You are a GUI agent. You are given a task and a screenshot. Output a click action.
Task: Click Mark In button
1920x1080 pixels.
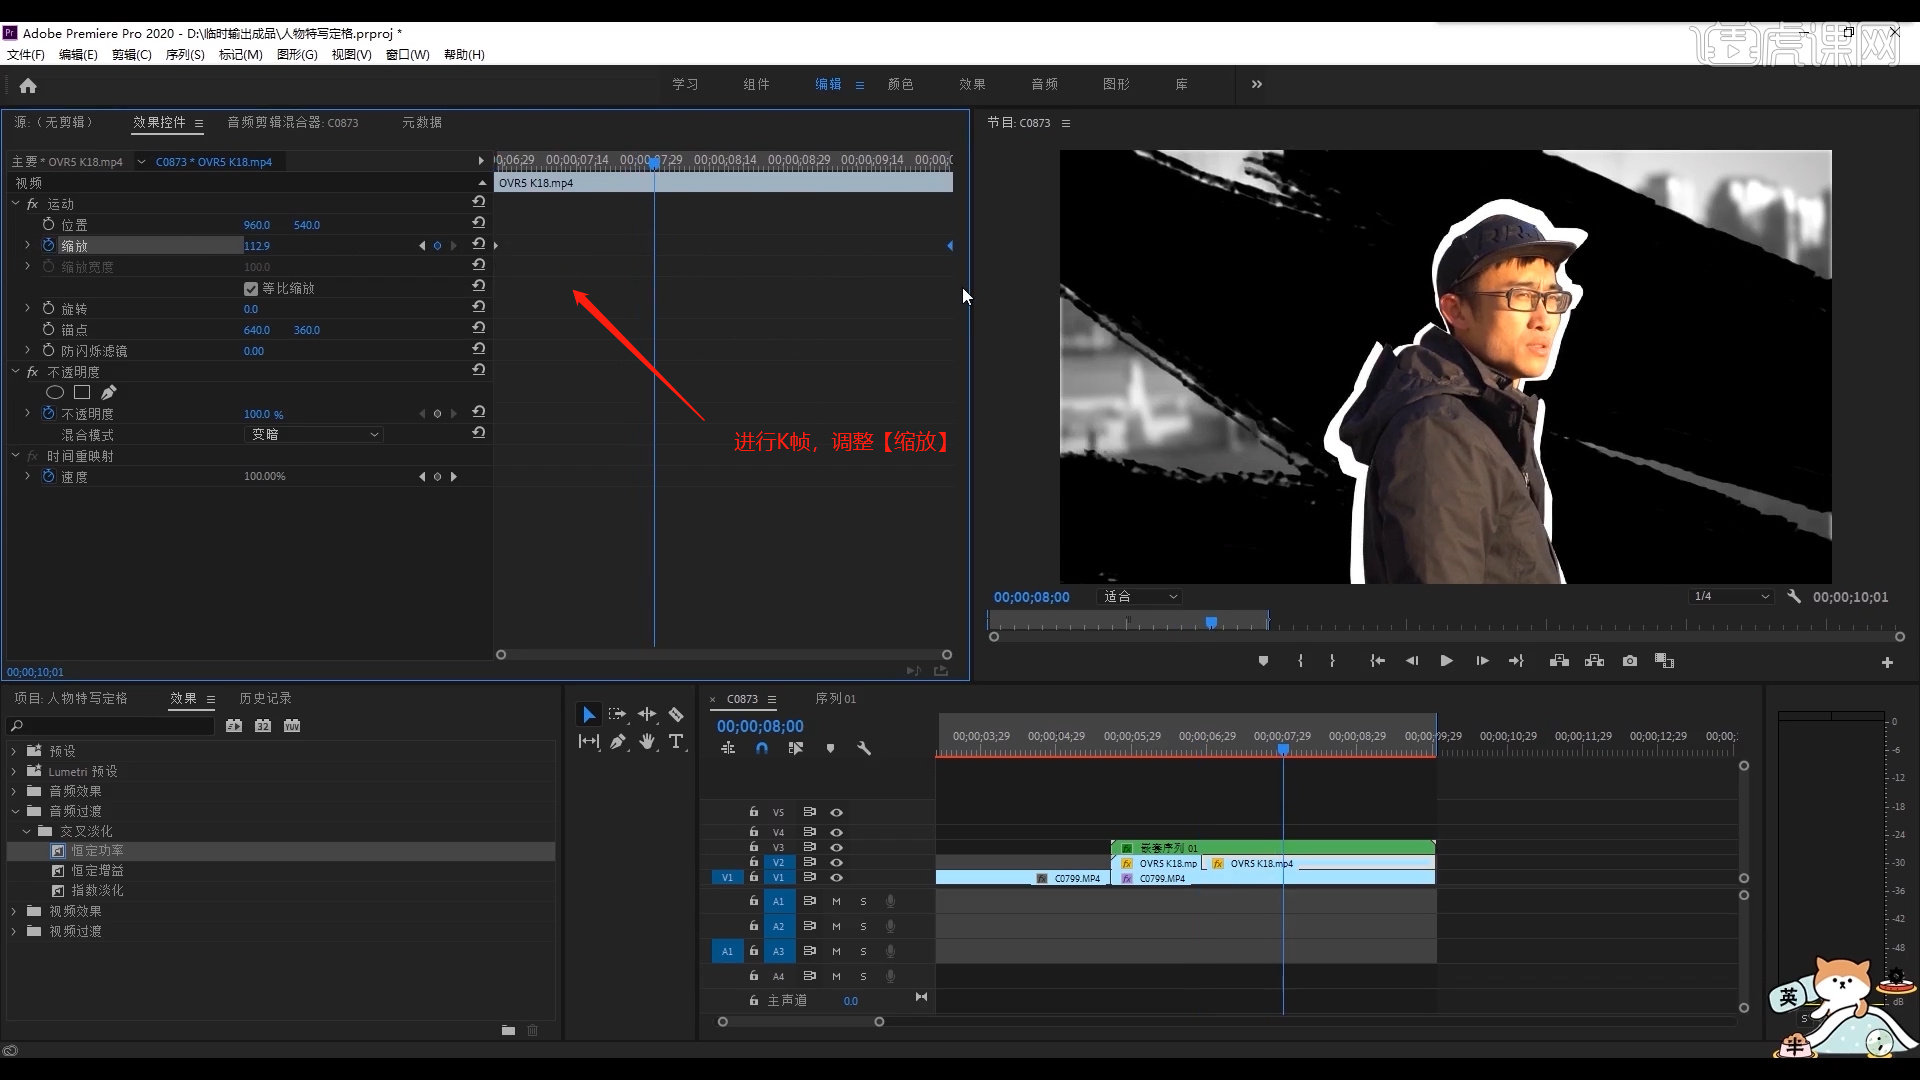click(1300, 661)
